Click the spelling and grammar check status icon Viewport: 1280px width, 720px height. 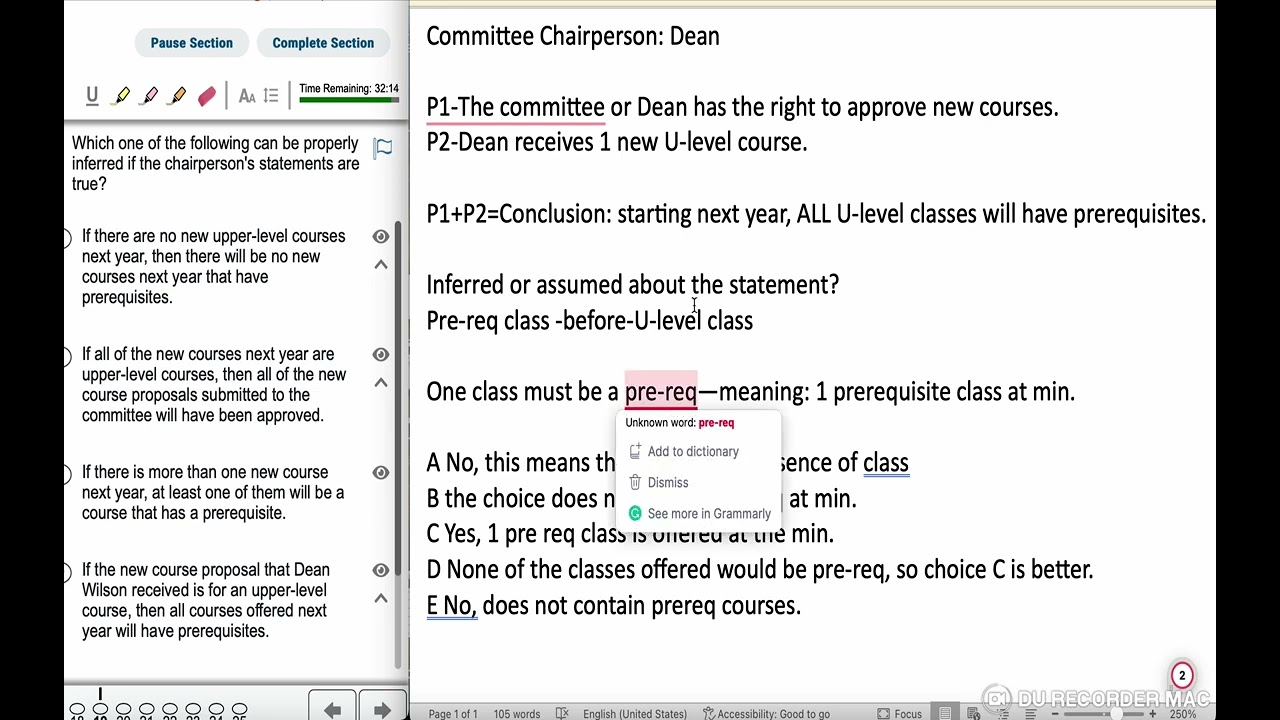[562, 713]
